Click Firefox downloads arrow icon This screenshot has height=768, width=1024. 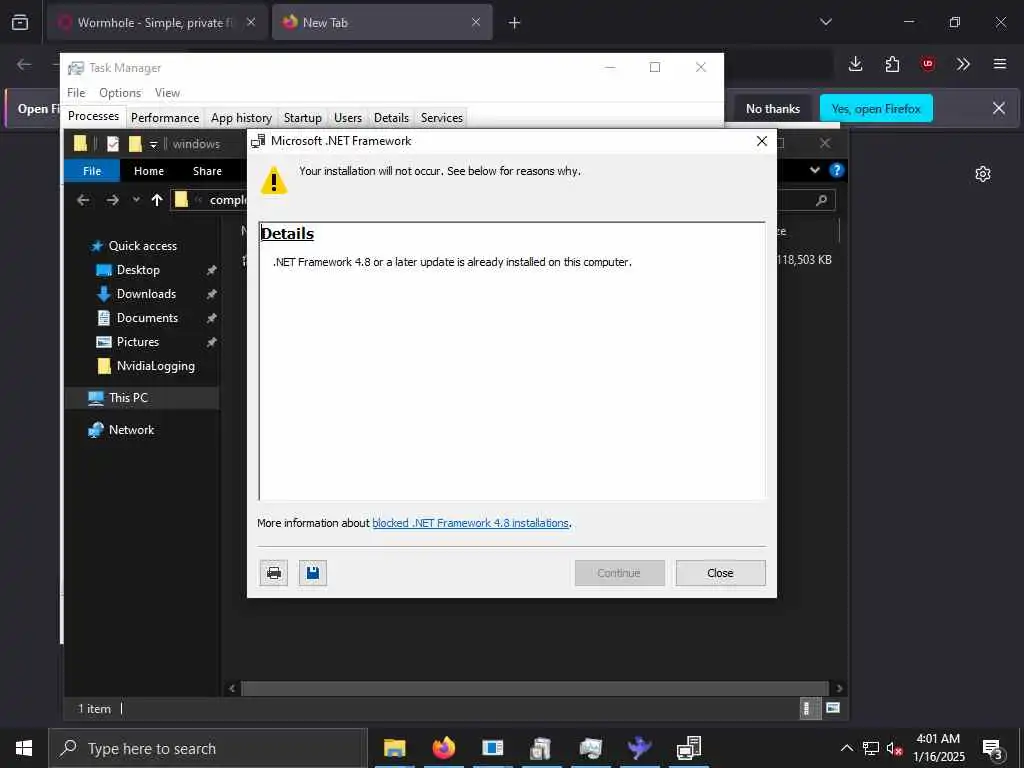[856, 64]
